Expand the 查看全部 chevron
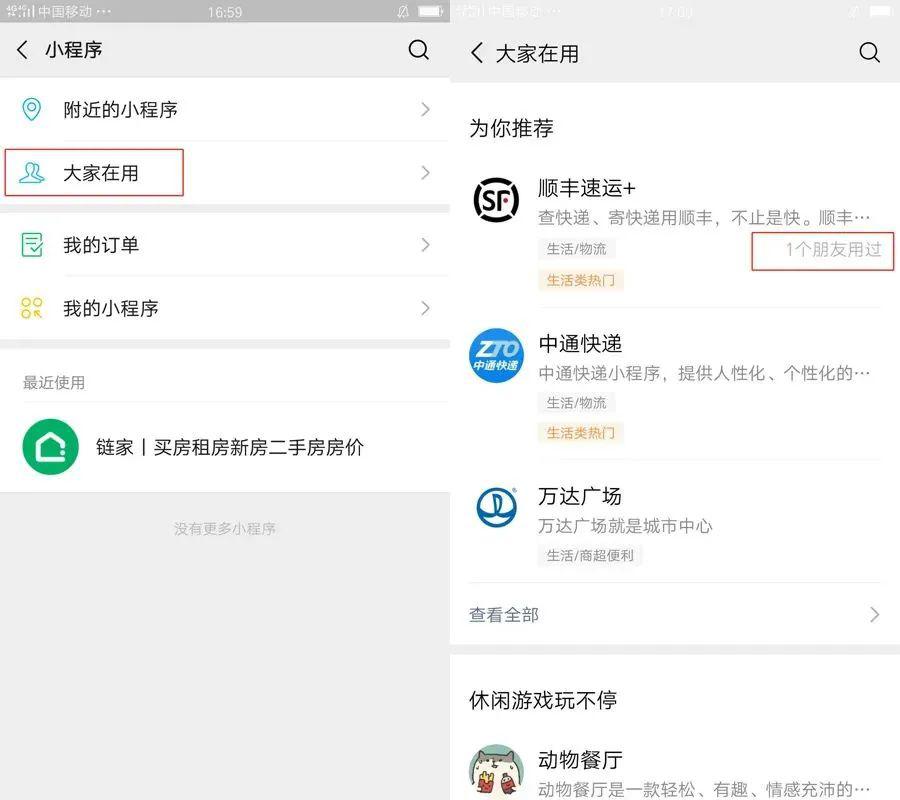This screenshot has width=900, height=800. coord(874,615)
